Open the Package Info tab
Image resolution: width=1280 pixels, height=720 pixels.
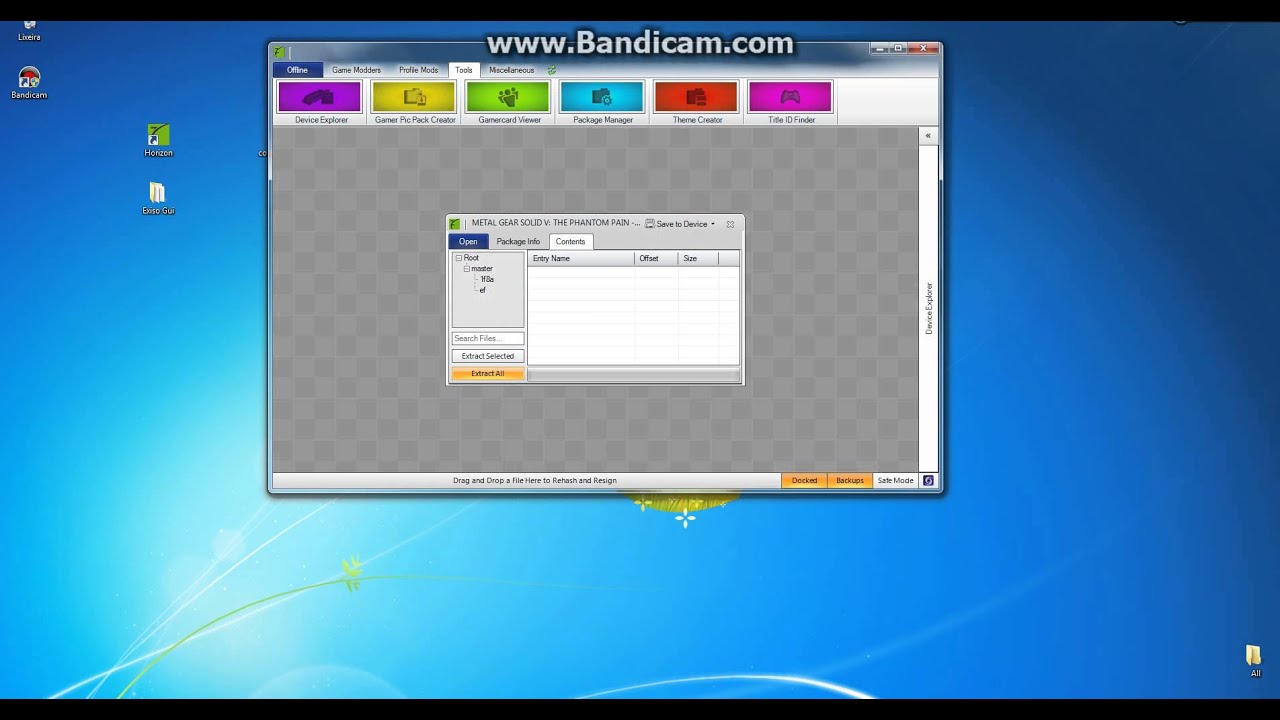coord(518,242)
